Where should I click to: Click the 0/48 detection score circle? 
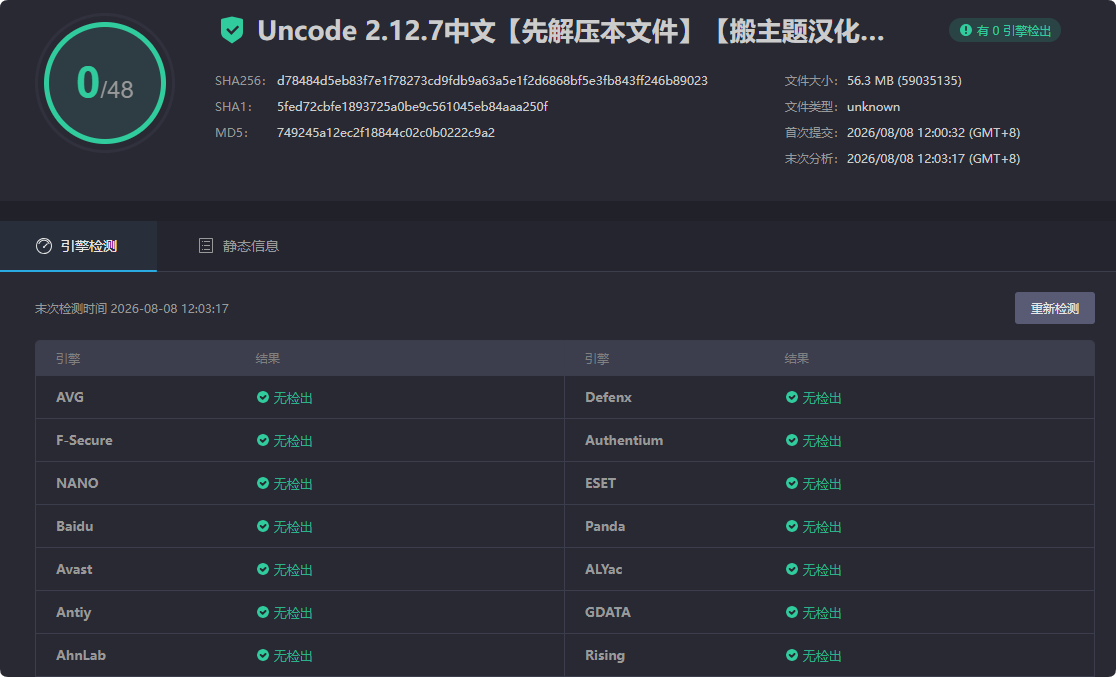(x=105, y=83)
